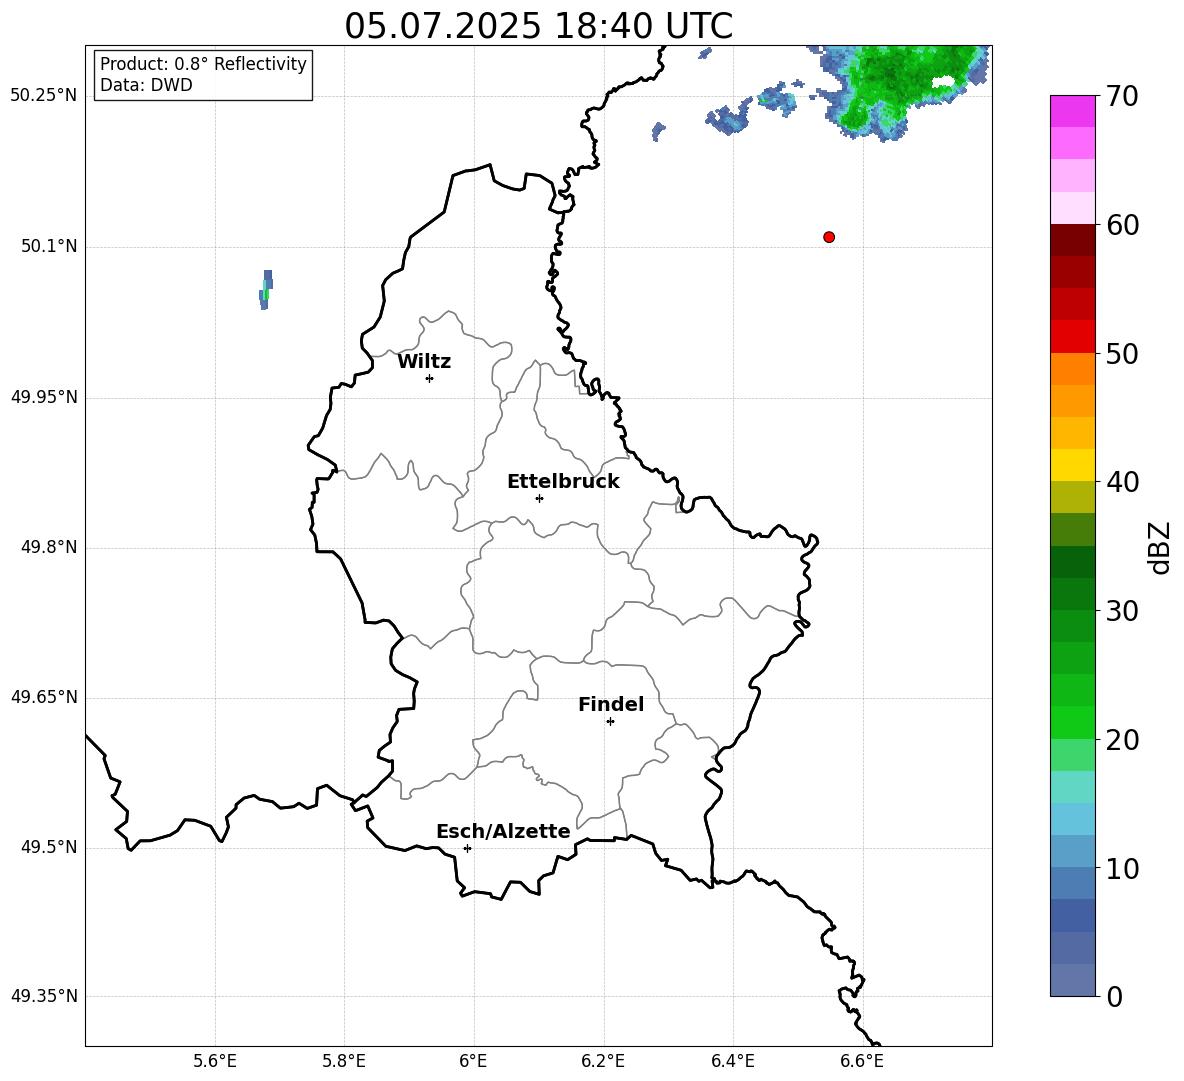Click the longitude label 5.6°E
The image size is (1184, 1081).
coord(215,1061)
